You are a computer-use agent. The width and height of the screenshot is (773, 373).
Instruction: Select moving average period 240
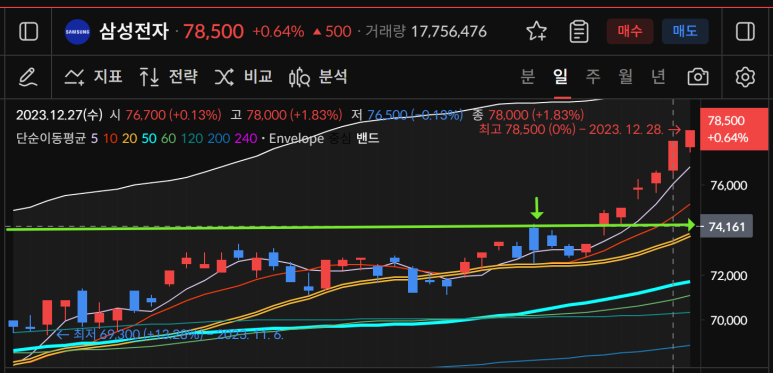(x=245, y=138)
